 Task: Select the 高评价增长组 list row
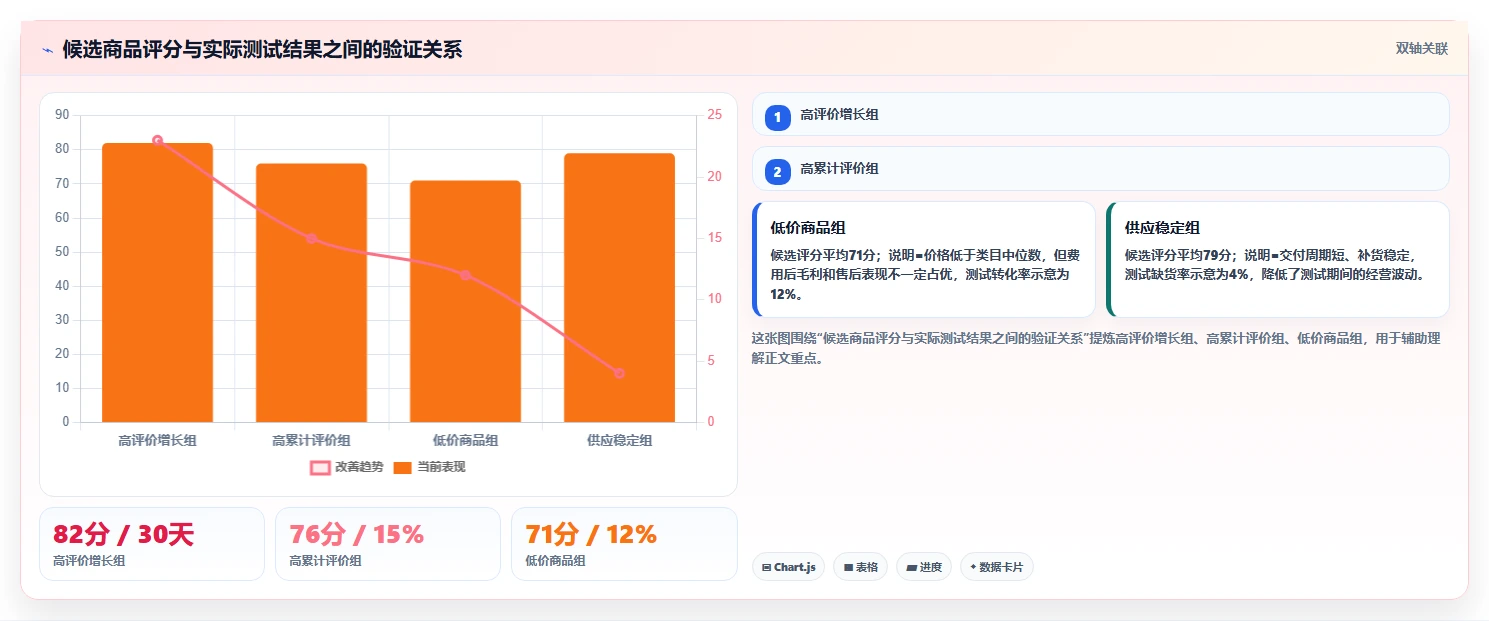tap(1100, 115)
